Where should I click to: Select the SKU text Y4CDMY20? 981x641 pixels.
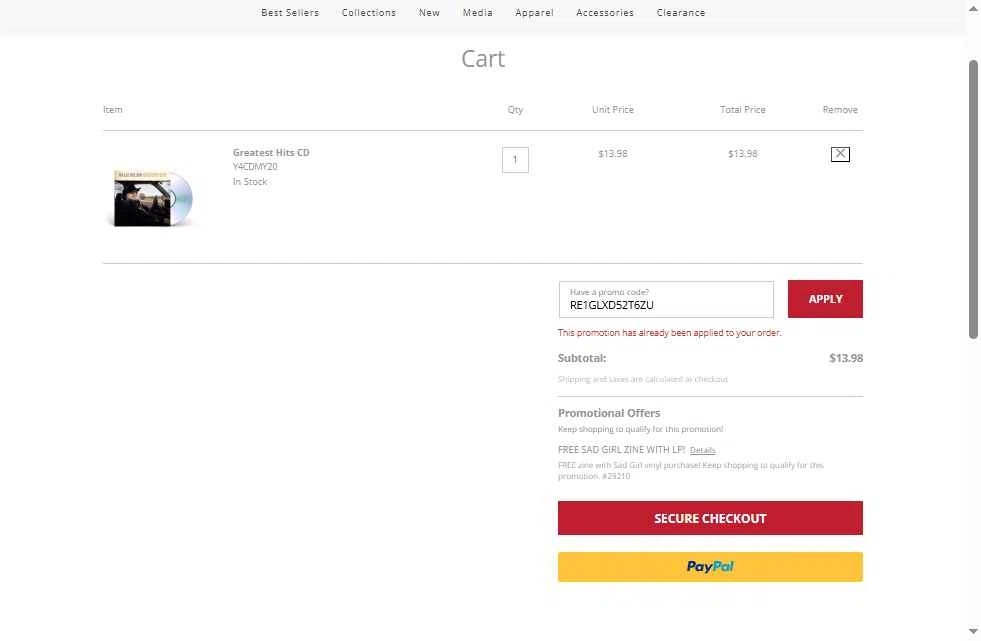pos(255,167)
